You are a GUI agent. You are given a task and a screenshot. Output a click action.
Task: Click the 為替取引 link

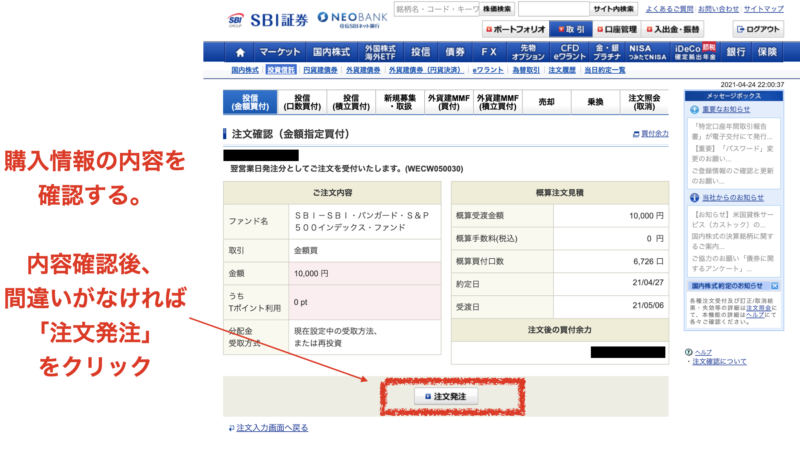tap(526, 70)
